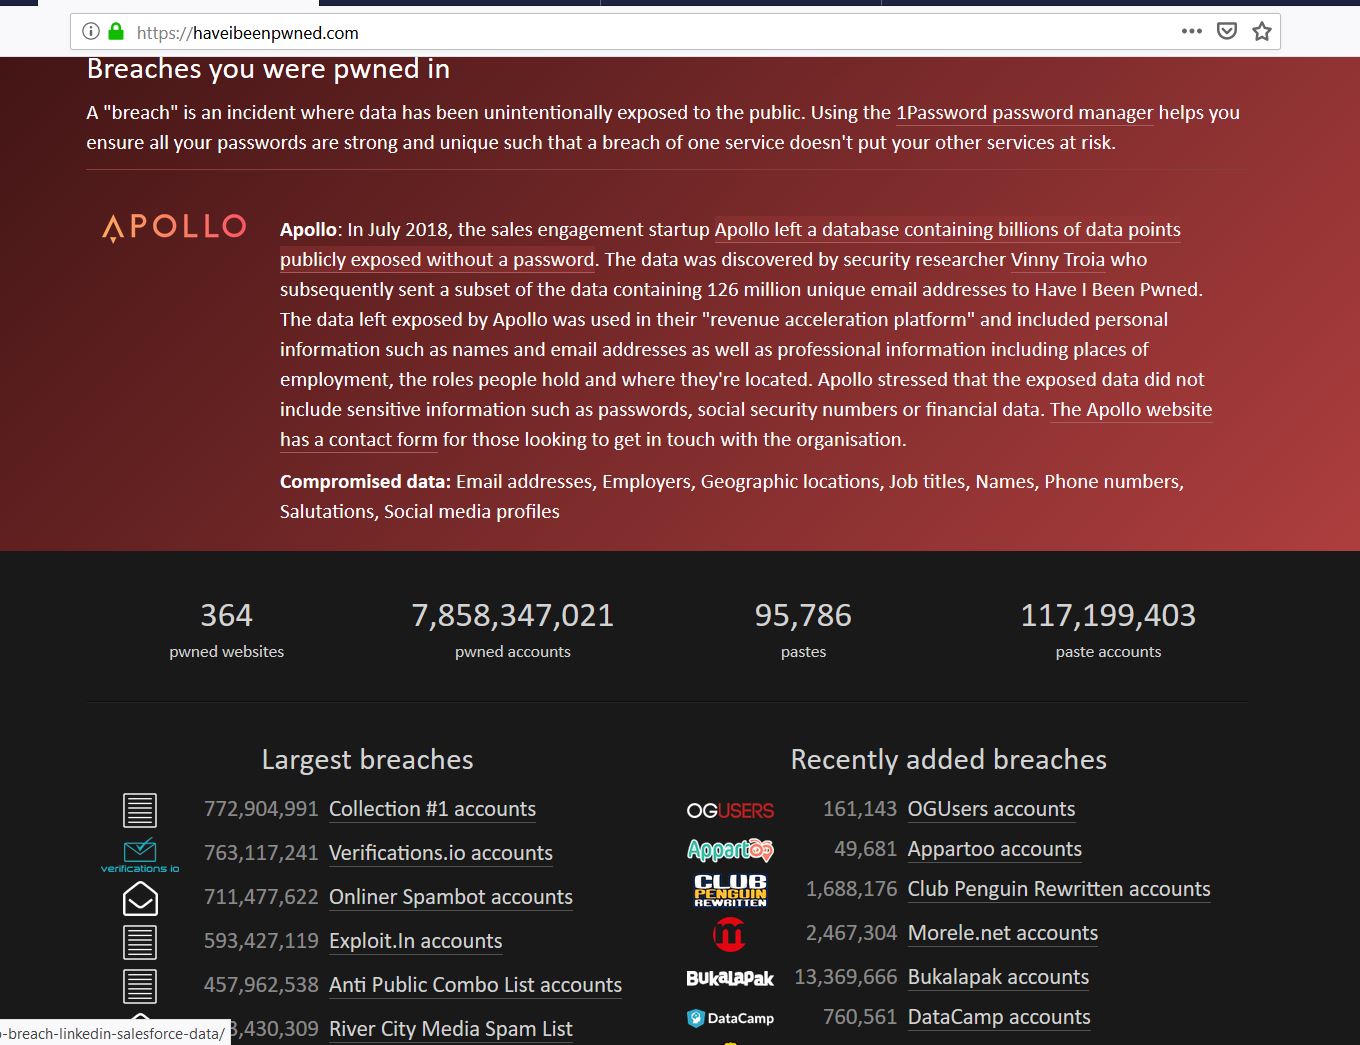
Task: Click the Collection #1 document icon
Action: pyautogui.click(x=140, y=810)
